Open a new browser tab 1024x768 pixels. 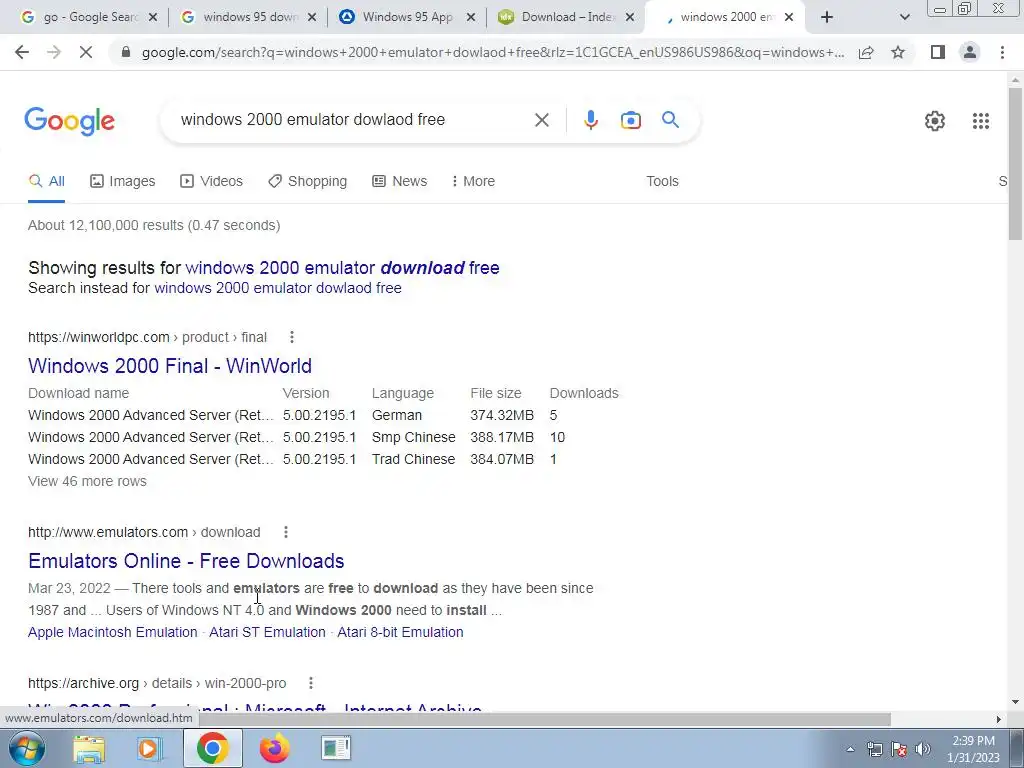click(x=827, y=18)
